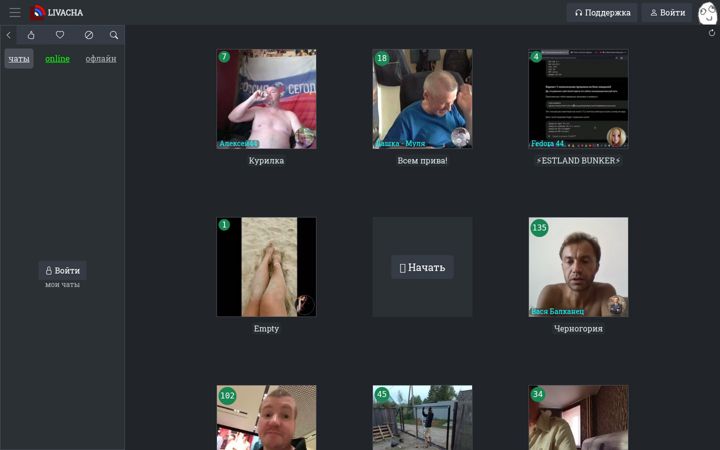This screenshot has width=720, height=450.
Task: Click the Вася Балканец username label
Action: [x=557, y=311]
